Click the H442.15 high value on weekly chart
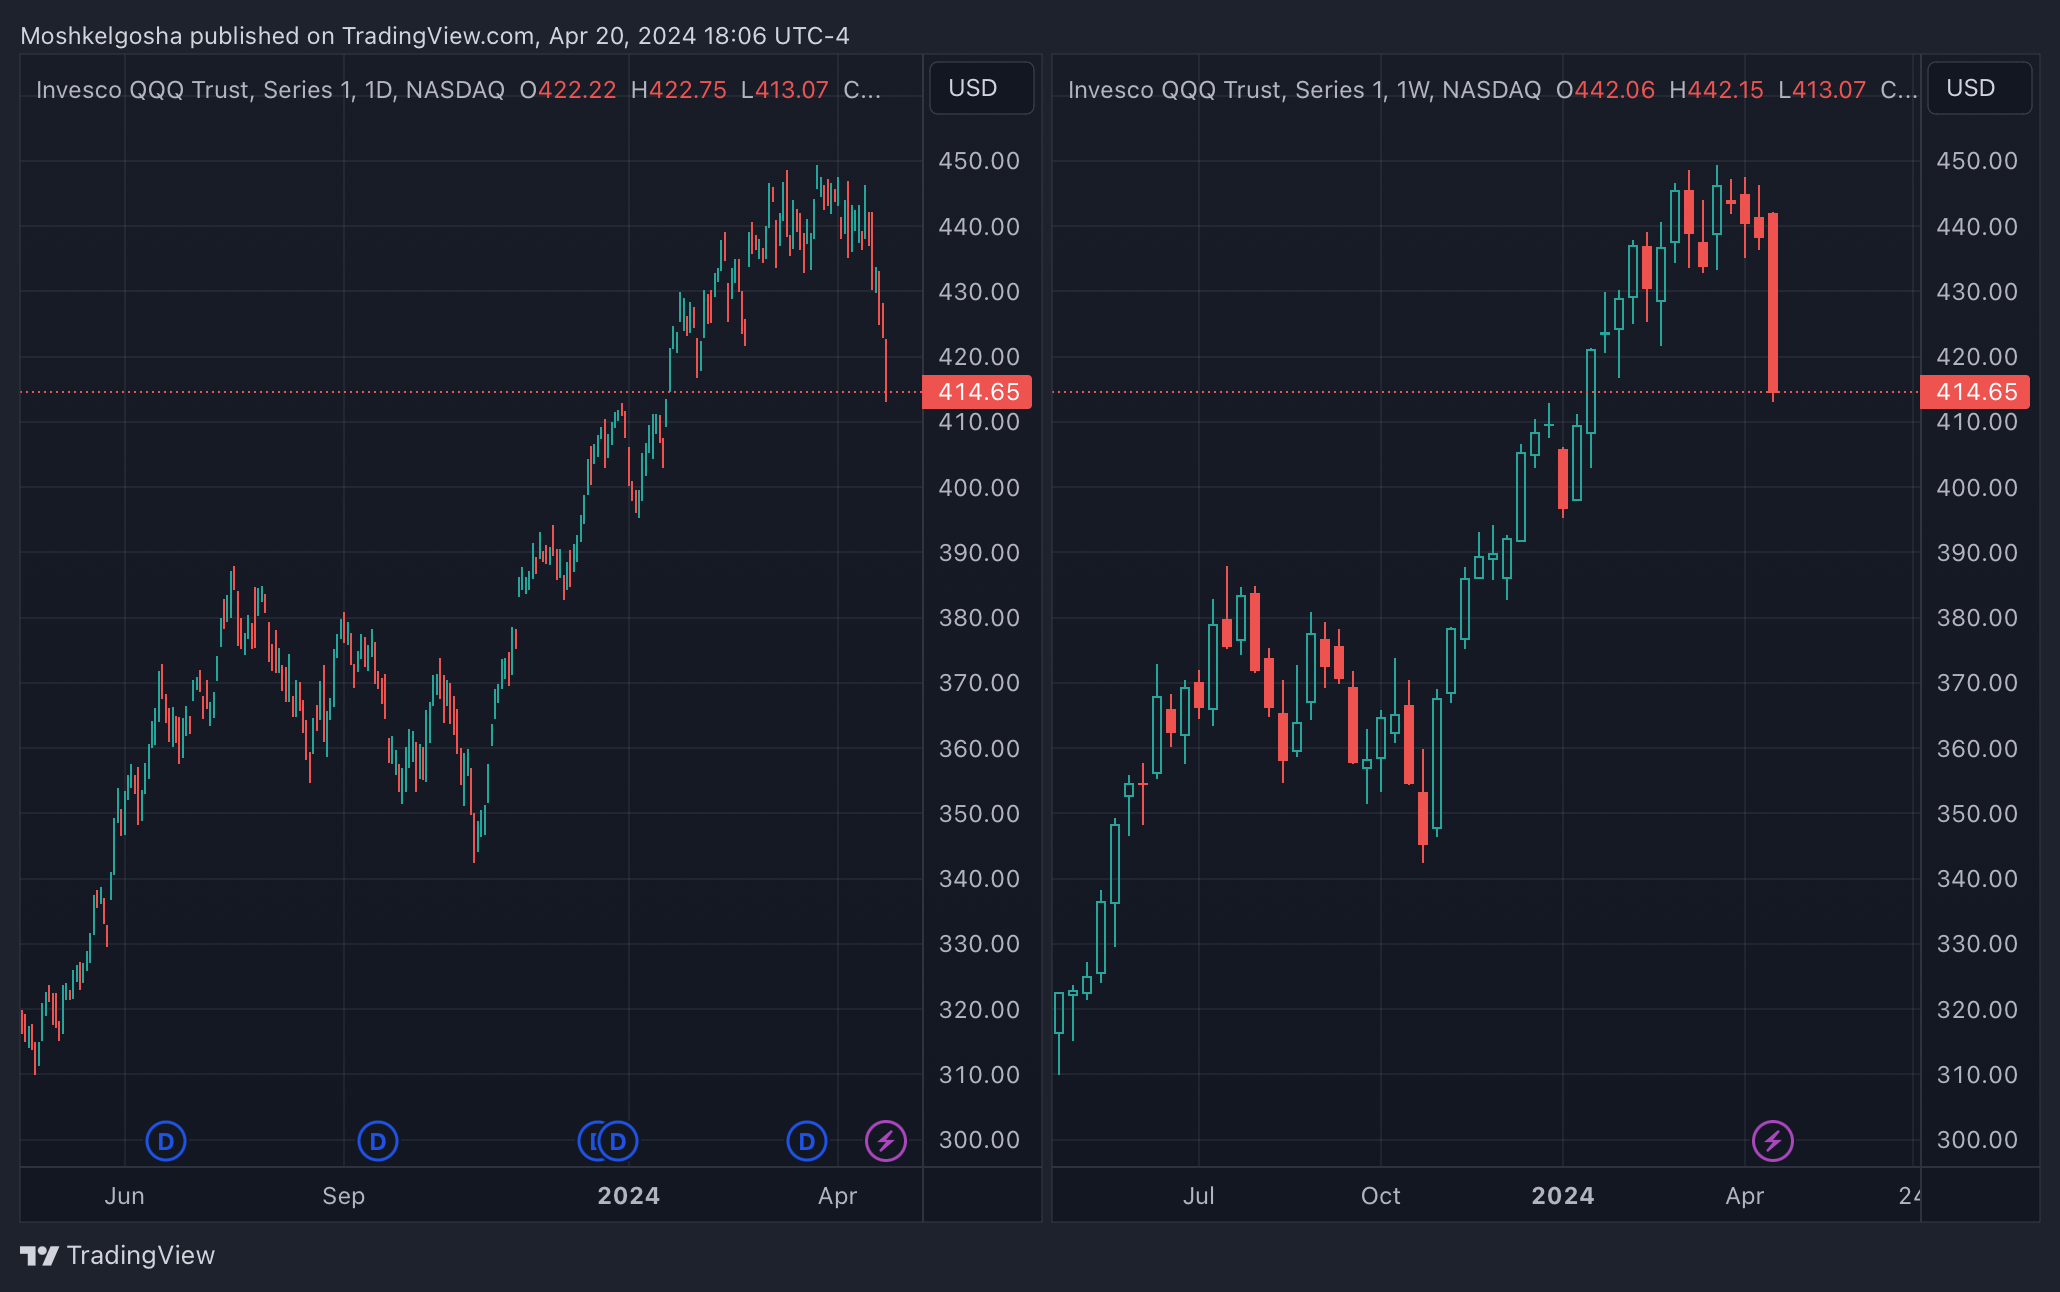2060x1292 pixels. pos(1717,90)
